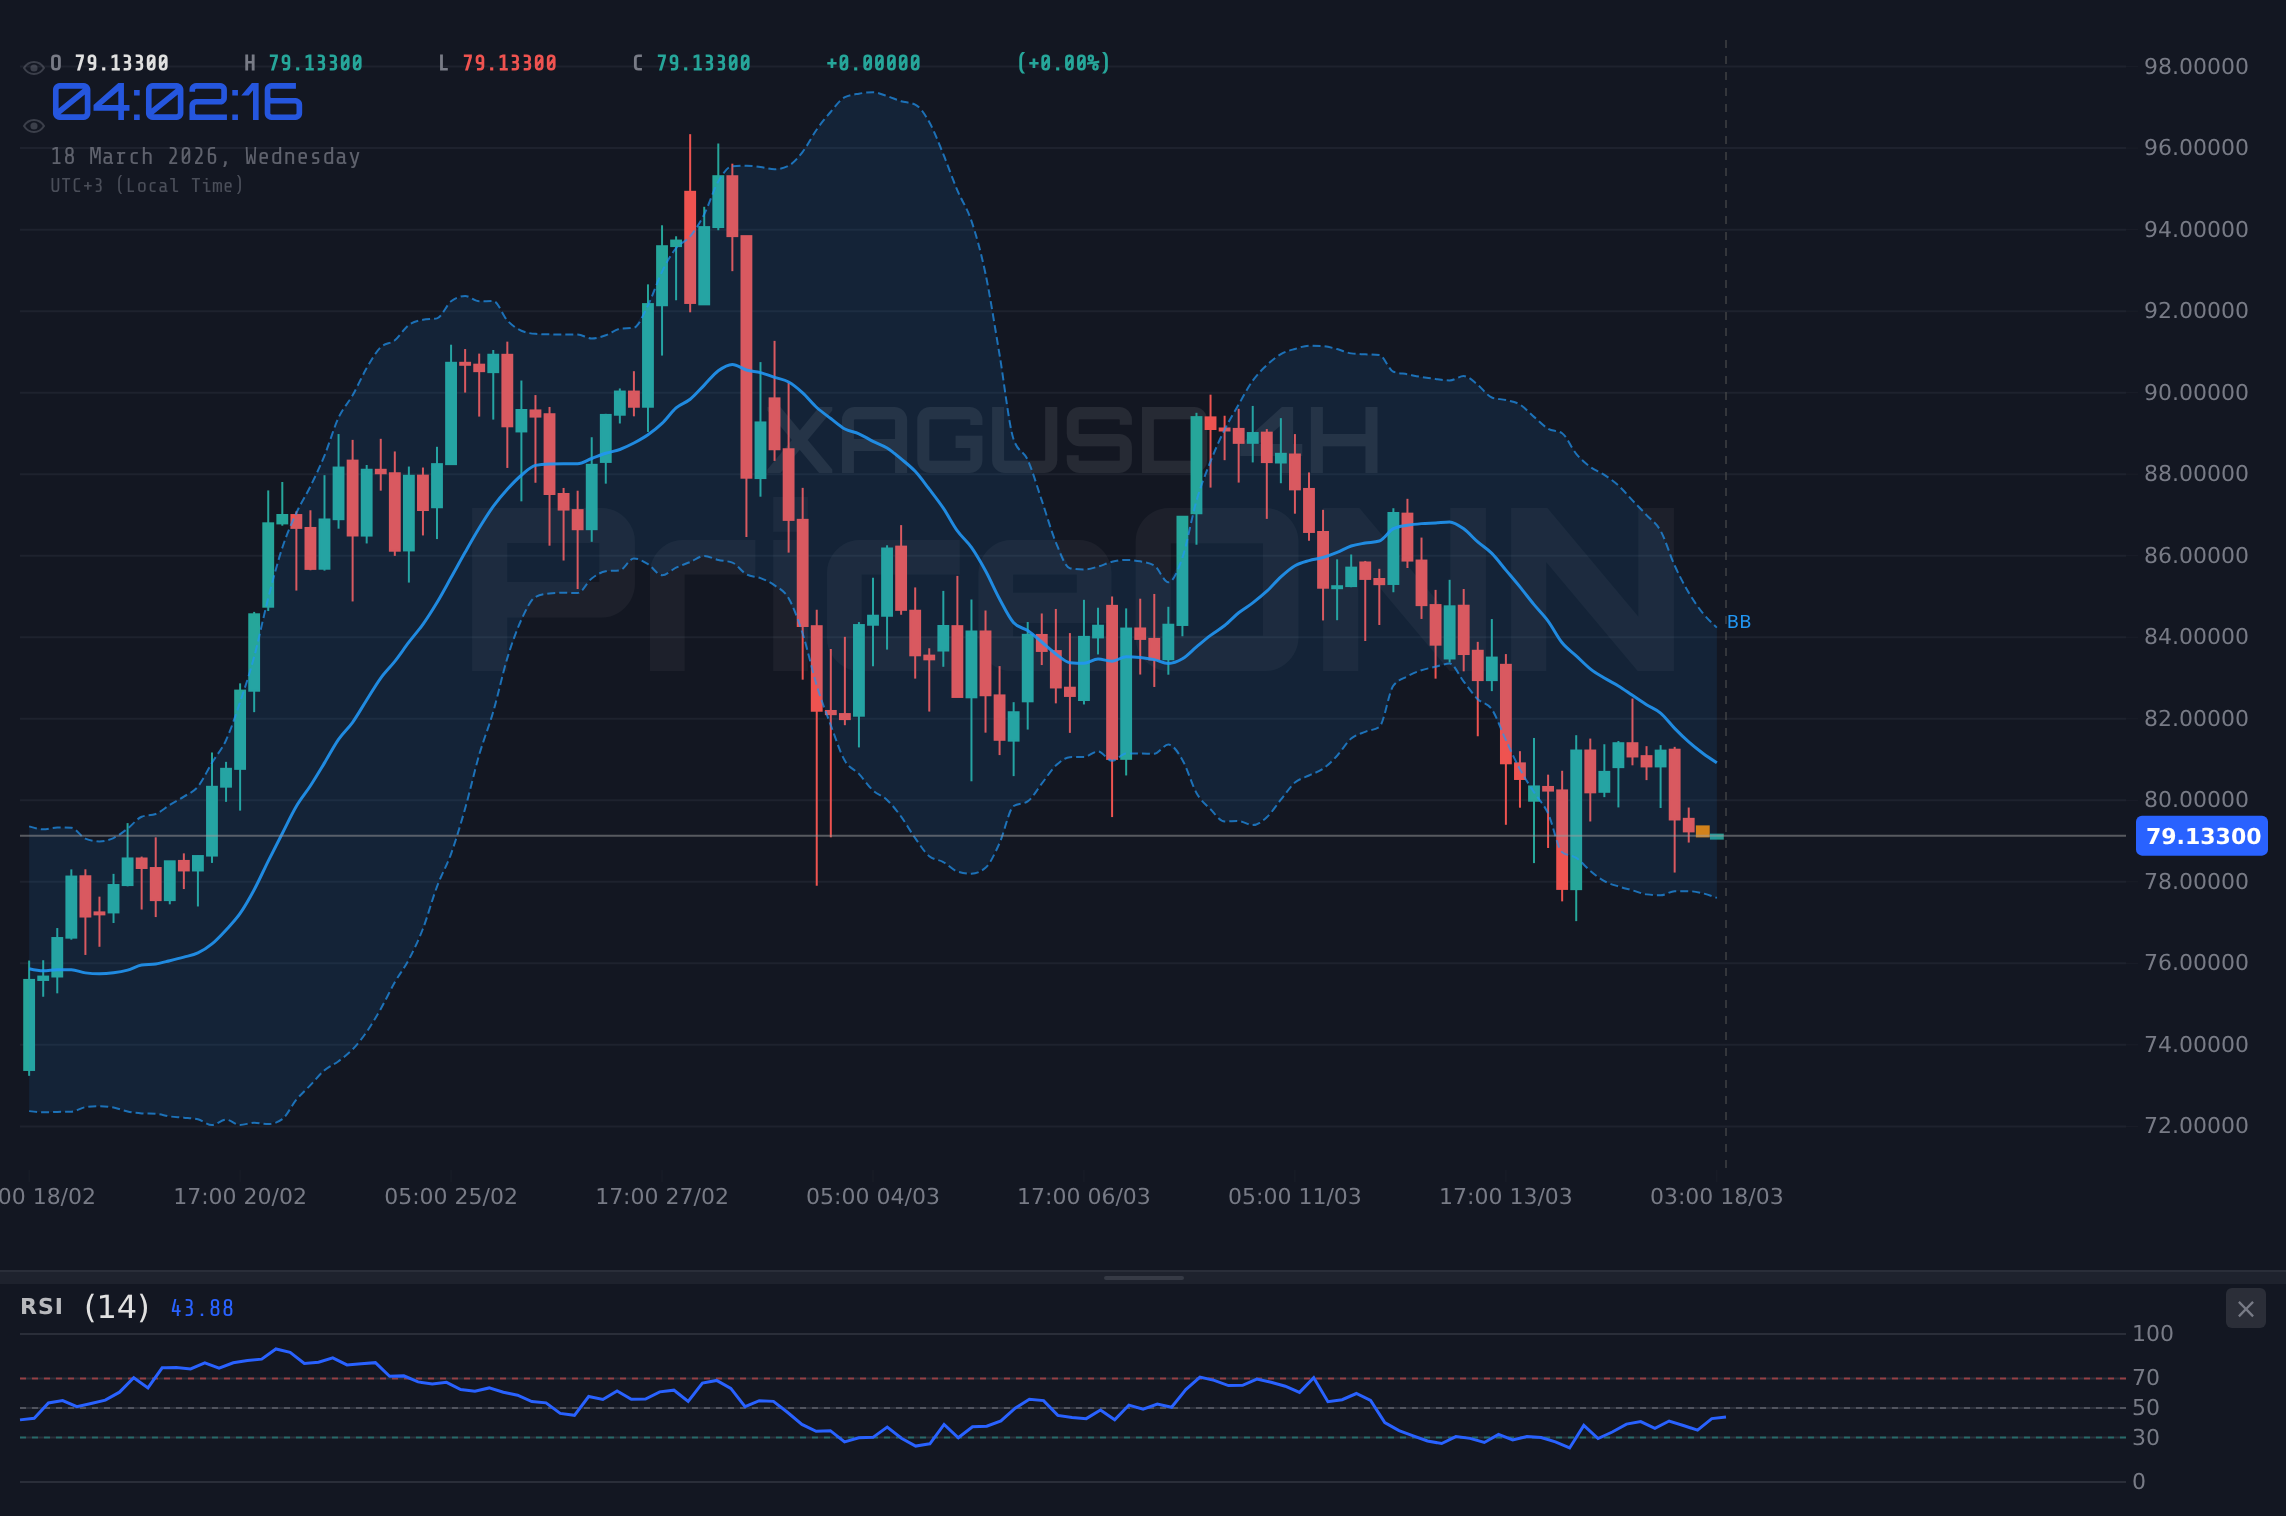Click the 94.00000 price axis label
Screen dimensions: 2286x1516
click(2196, 230)
